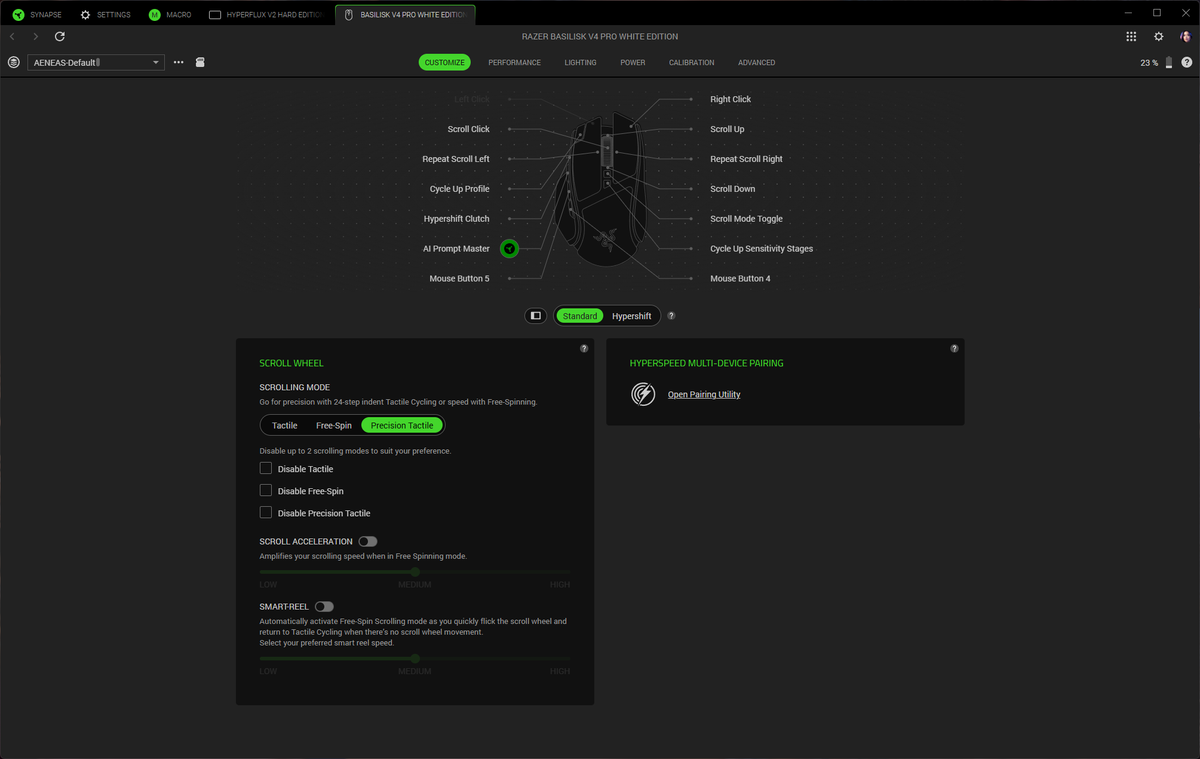The height and width of the screenshot is (759, 1200).
Task: Enable the Scroll Acceleration switch
Action: 368,541
